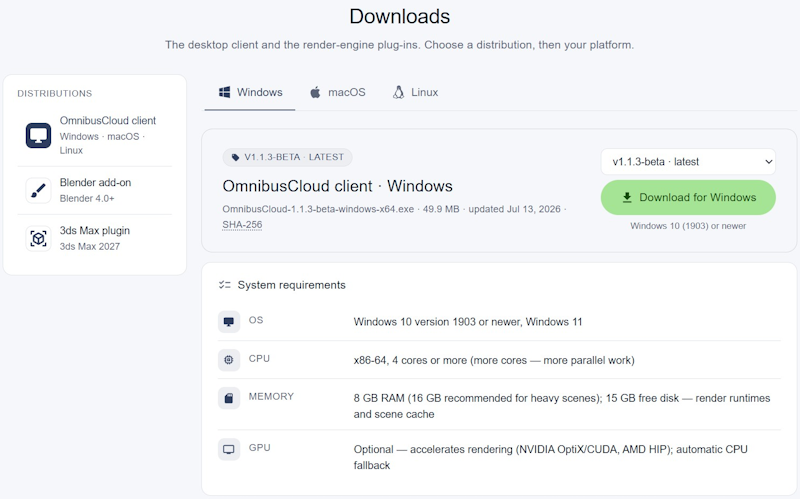Switch to the Linux tab

[415, 92]
